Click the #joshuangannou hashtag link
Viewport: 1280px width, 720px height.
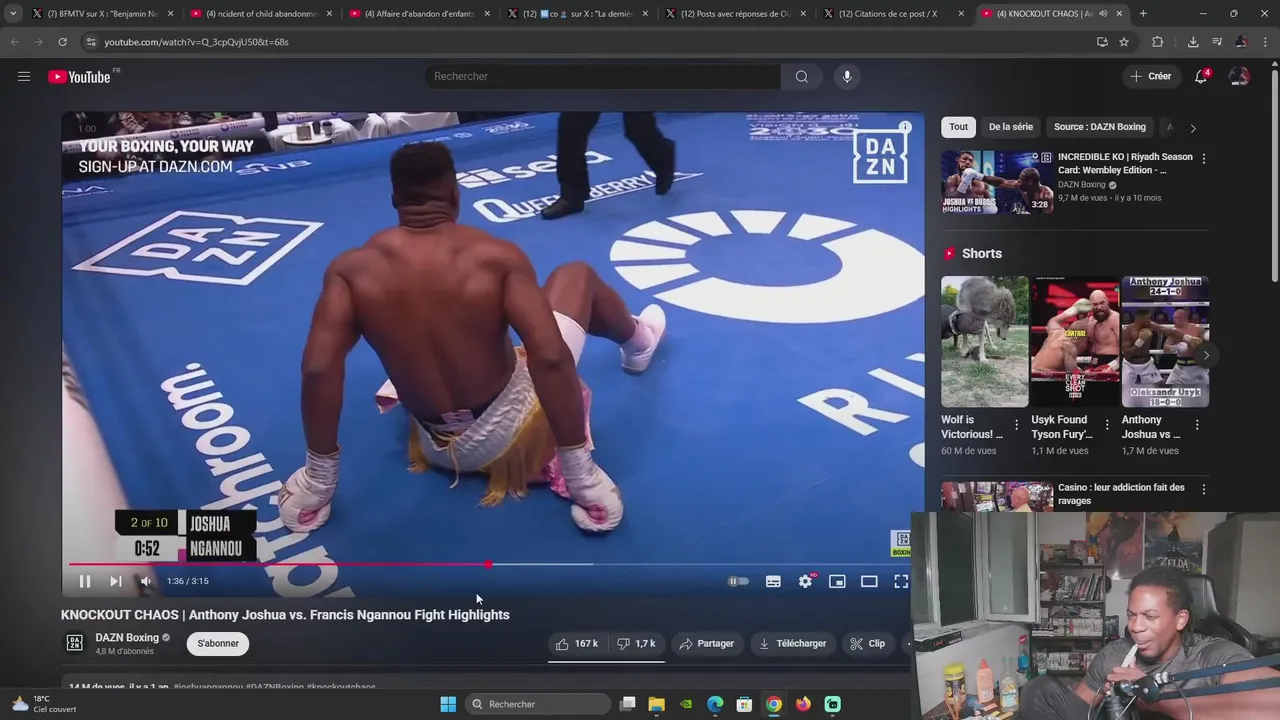click(x=208, y=687)
